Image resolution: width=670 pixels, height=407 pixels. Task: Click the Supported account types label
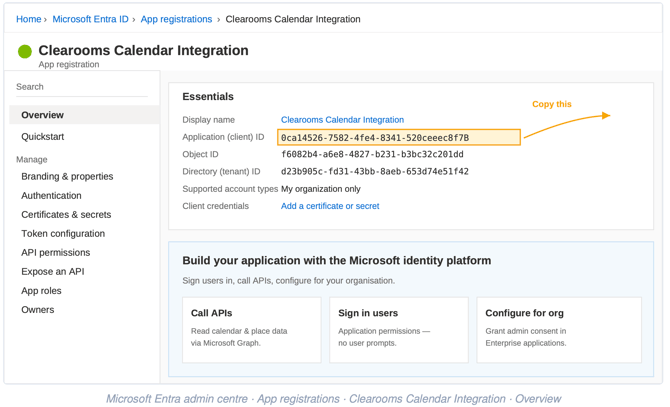tap(230, 189)
